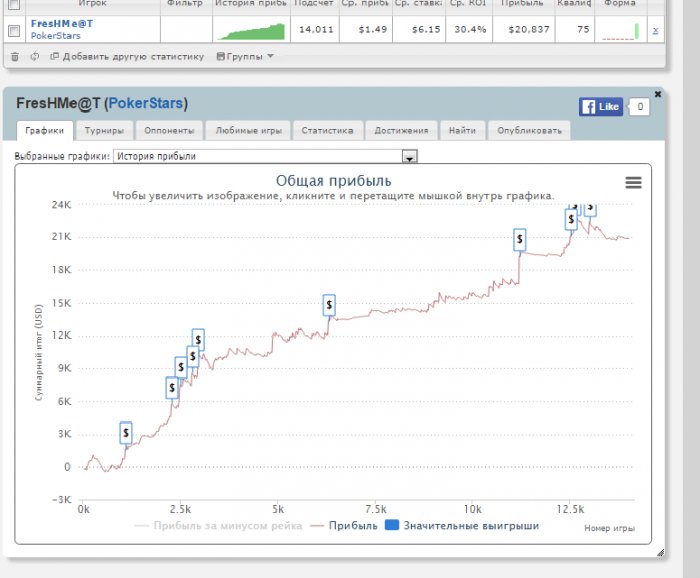Click the big win marker near 9K
Image resolution: width=700 pixels, height=578 pixels.
[181, 367]
